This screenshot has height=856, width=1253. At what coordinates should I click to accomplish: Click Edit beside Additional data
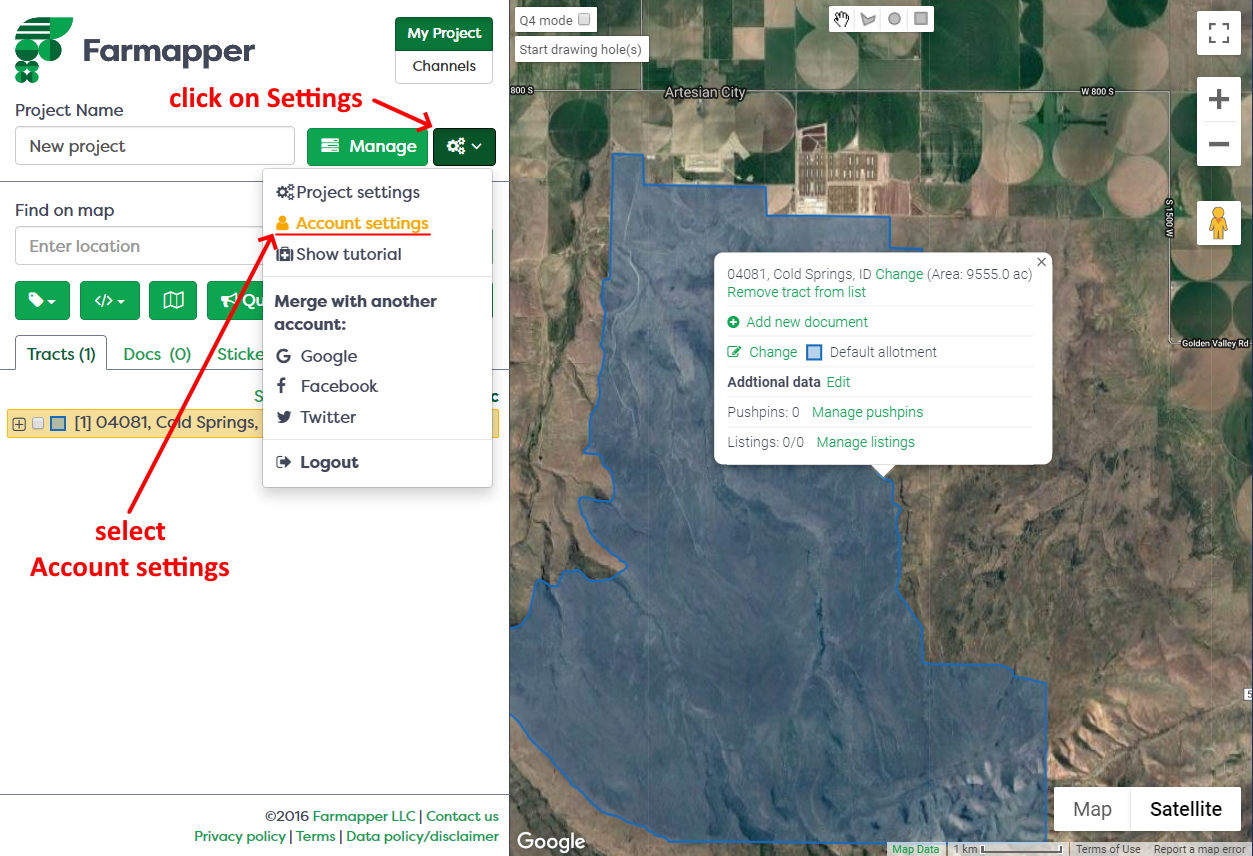[x=838, y=382]
